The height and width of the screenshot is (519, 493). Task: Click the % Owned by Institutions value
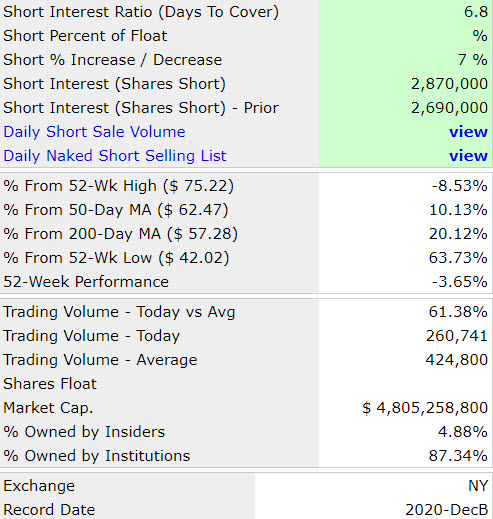coord(458,456)
